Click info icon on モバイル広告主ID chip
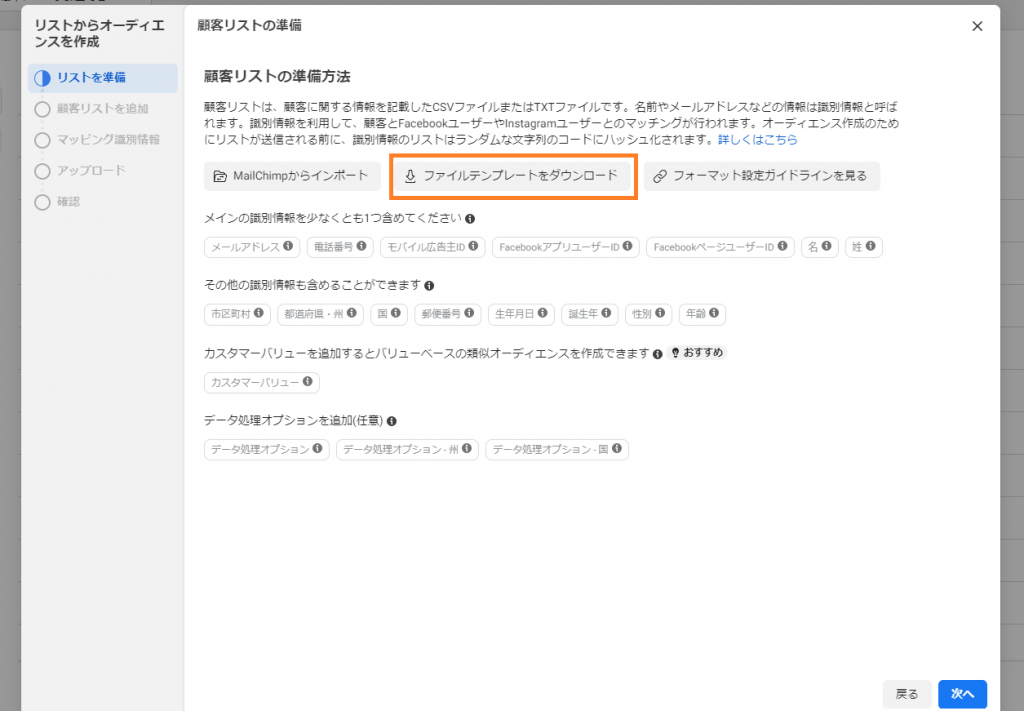Image resolution: width=1024 pixels, height=711 pixels. coord(474,246)
